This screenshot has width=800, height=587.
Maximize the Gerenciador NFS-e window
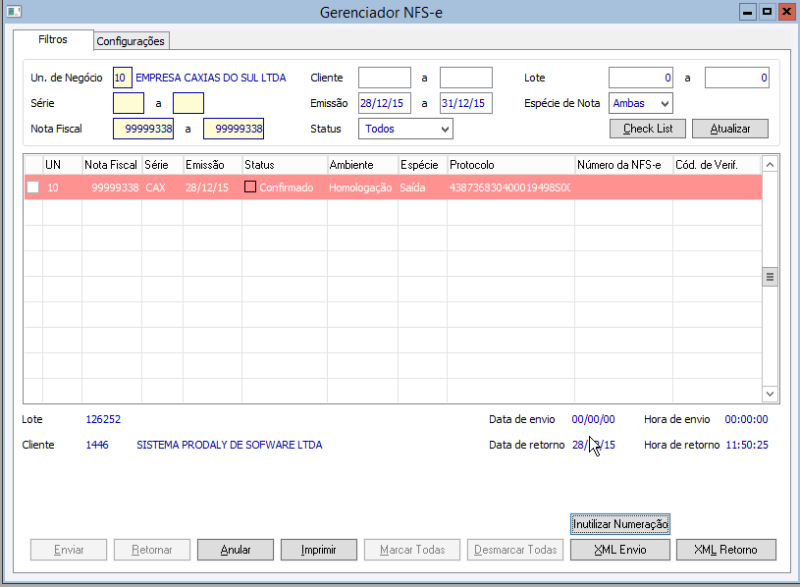pos(767,12)
